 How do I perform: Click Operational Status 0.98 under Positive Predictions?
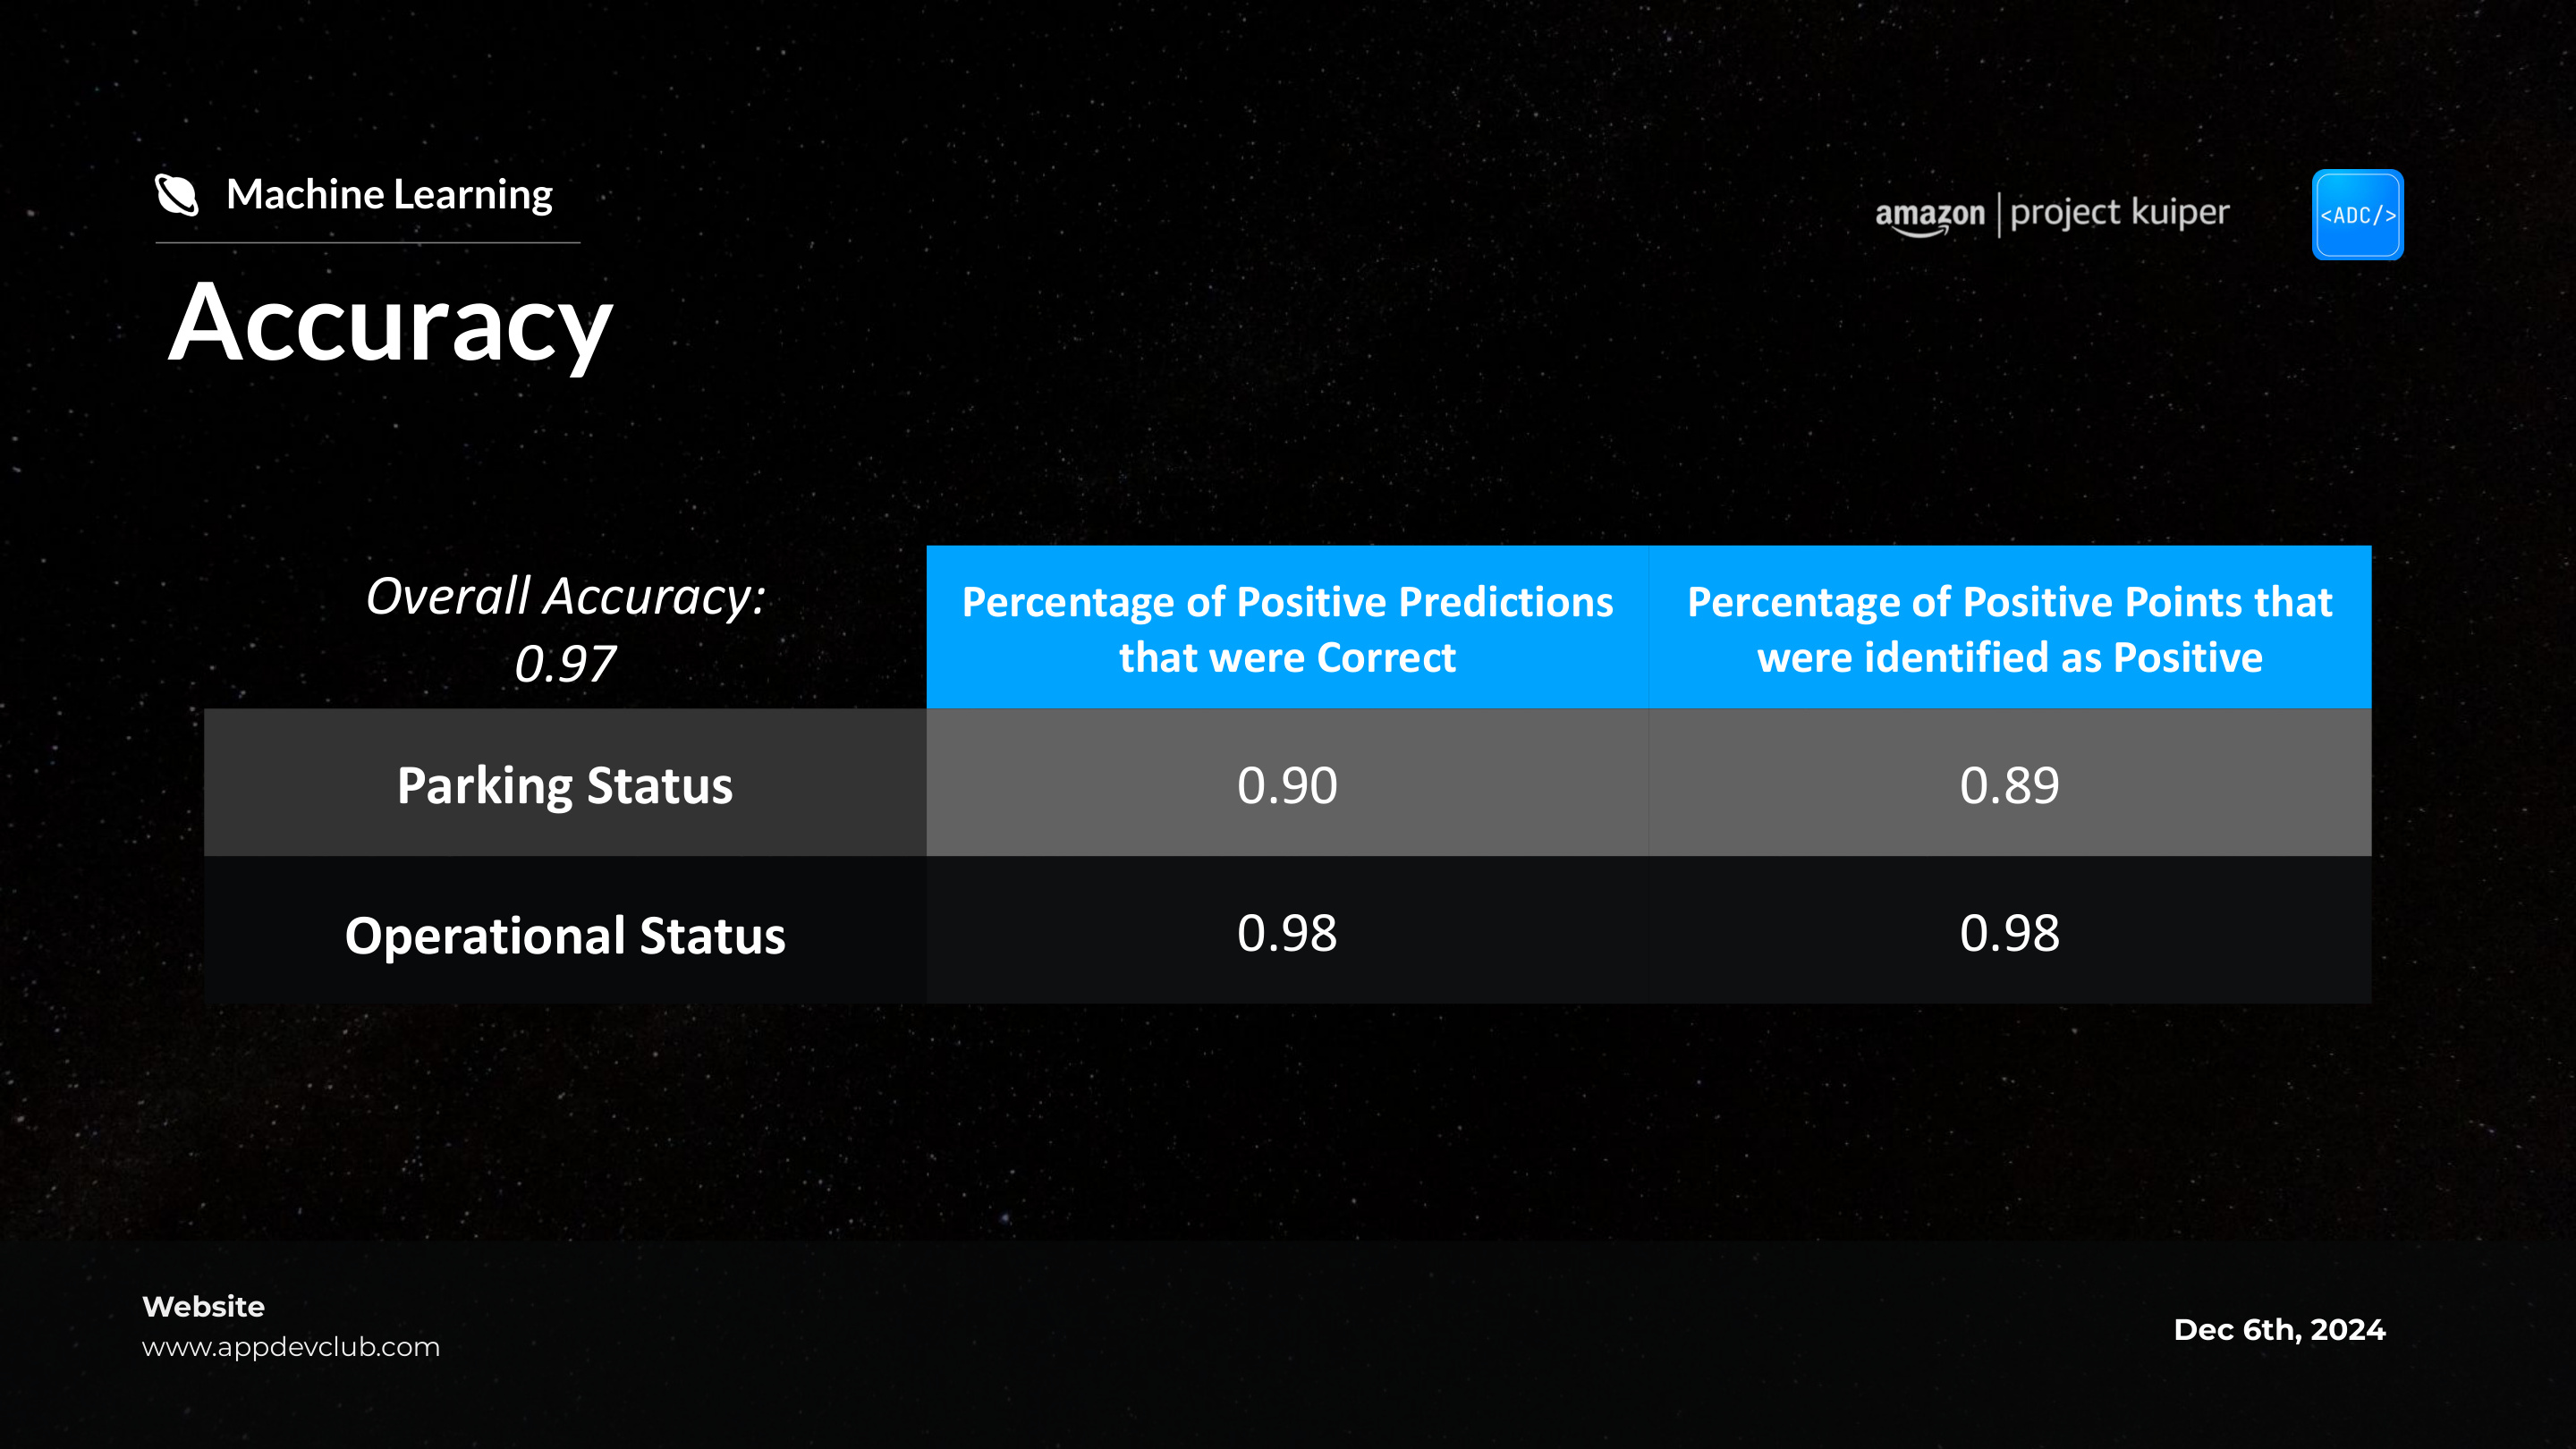coord(1287,932)
